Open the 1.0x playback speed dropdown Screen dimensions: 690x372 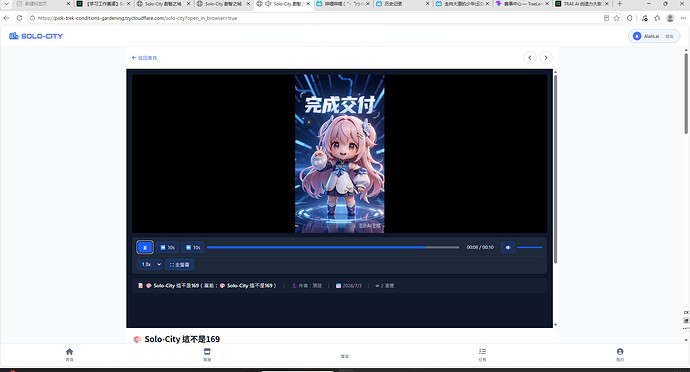pyautogui.click(x=150, y=265)
